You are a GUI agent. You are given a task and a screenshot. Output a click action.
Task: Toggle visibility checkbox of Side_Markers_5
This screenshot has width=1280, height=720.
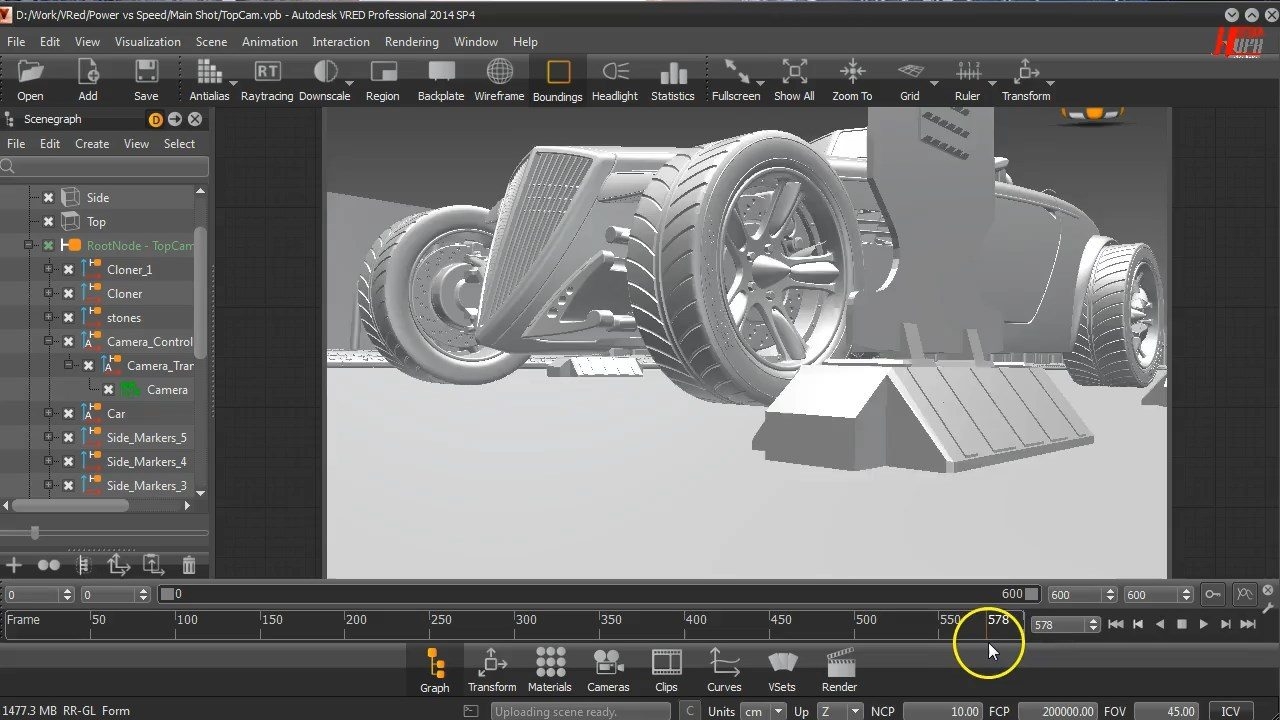coord(68,438)
